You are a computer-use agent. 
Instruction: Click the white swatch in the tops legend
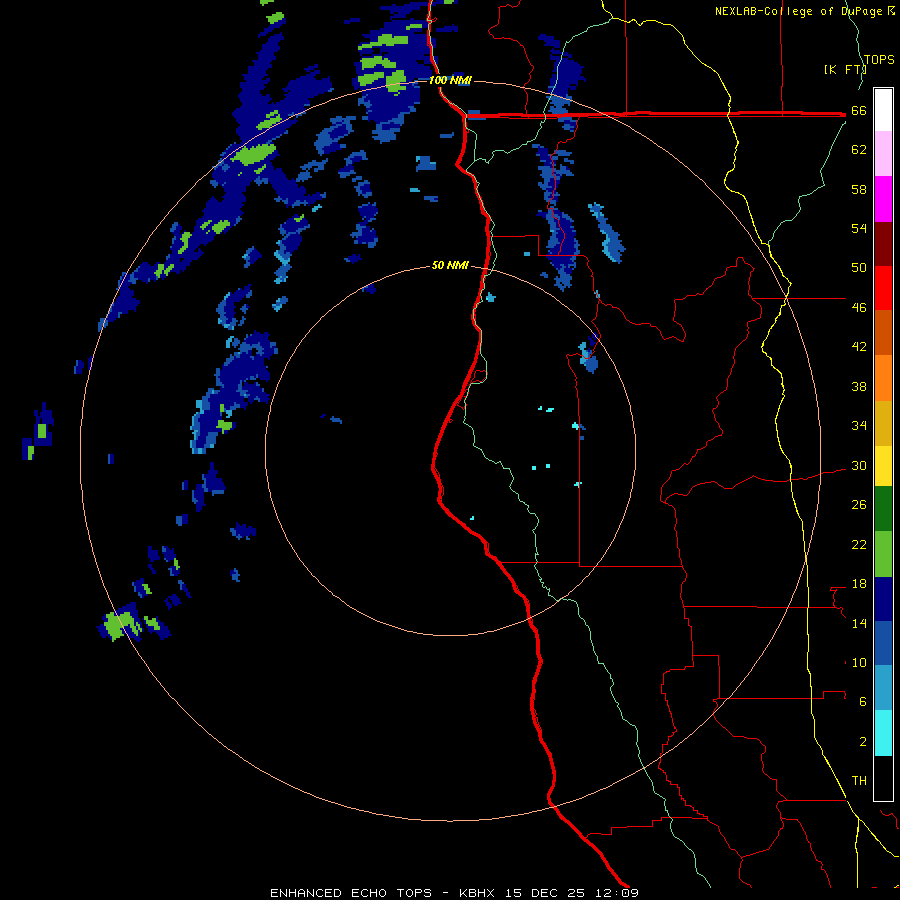(883, 110)
